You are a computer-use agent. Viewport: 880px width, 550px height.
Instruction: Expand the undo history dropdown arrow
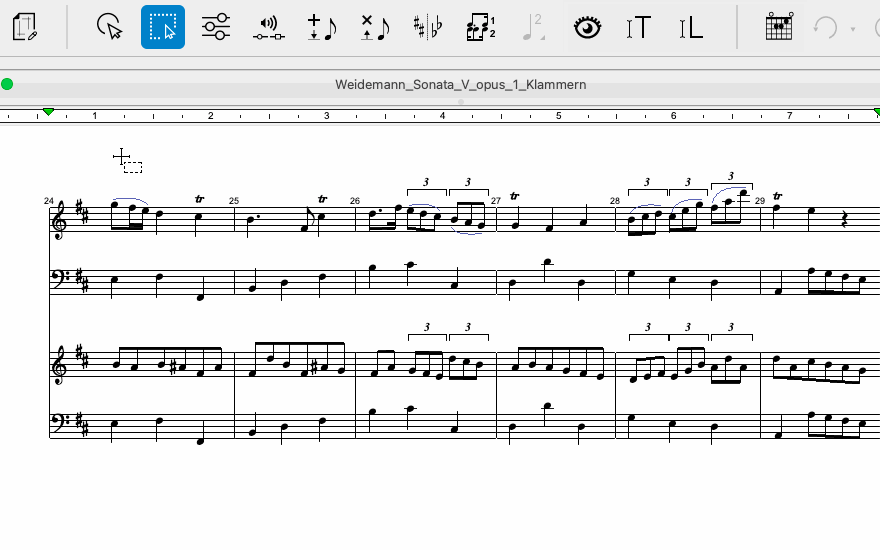click(852, 28)
